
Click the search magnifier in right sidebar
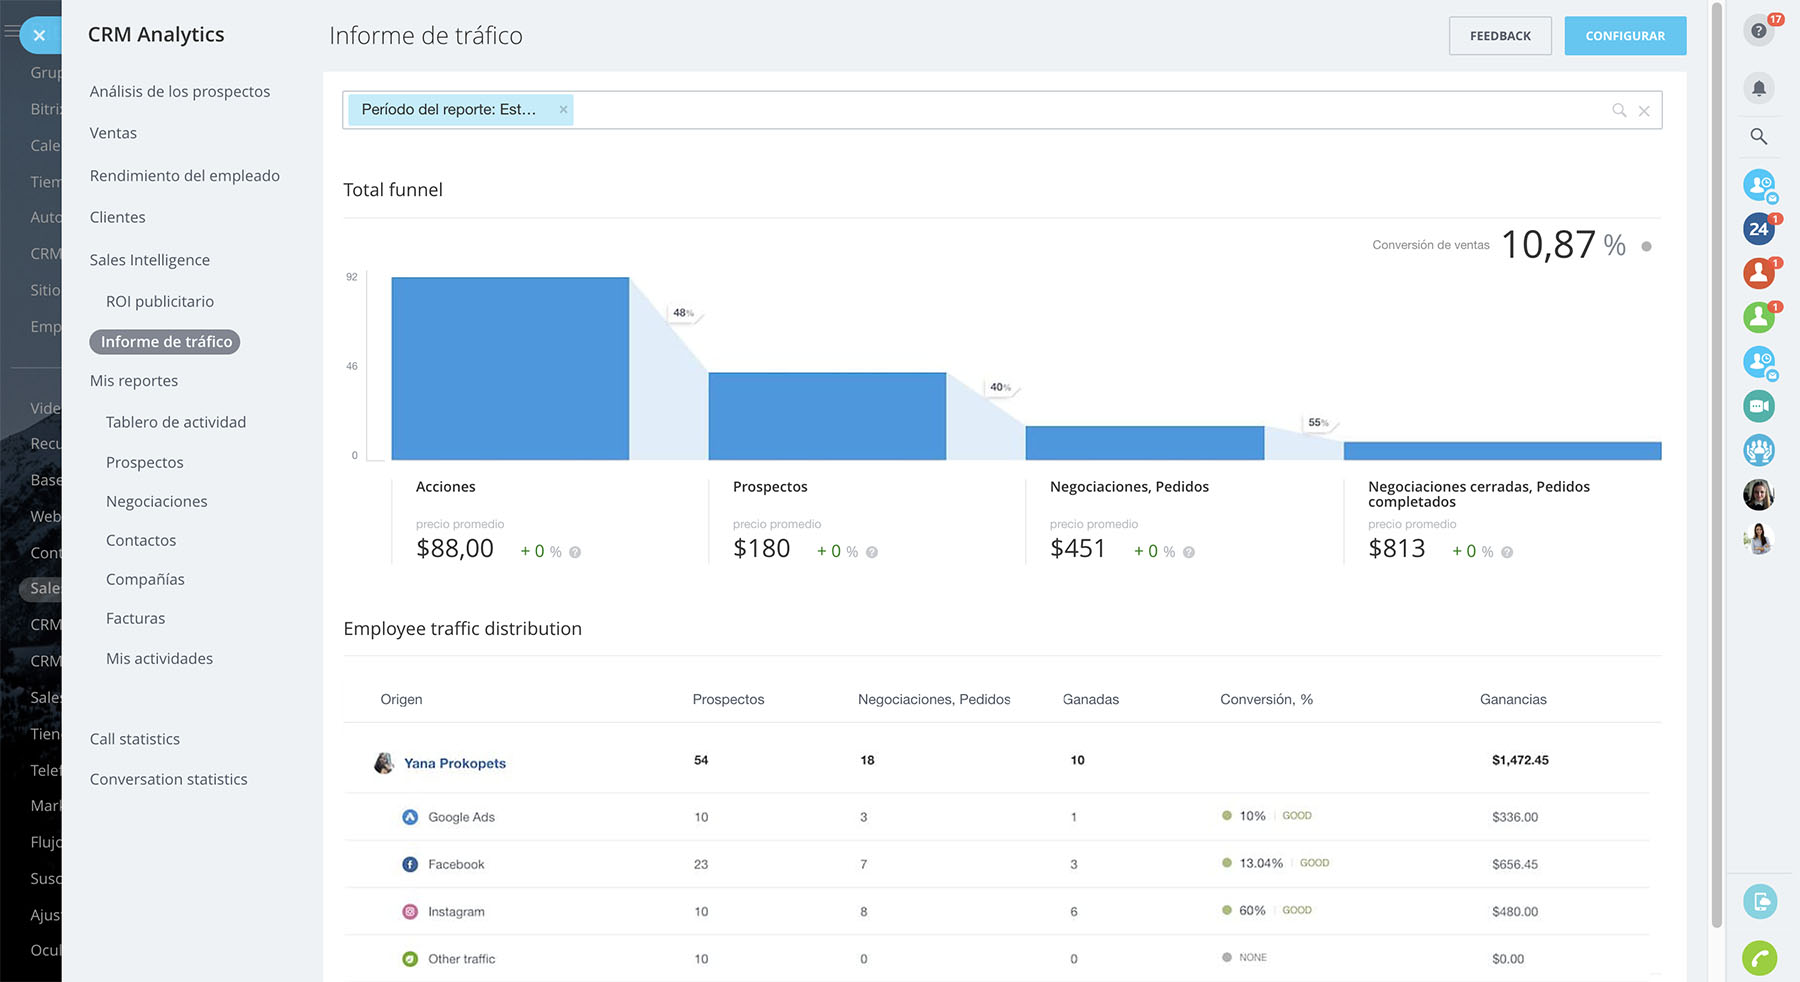click(x=1758, y=136)
